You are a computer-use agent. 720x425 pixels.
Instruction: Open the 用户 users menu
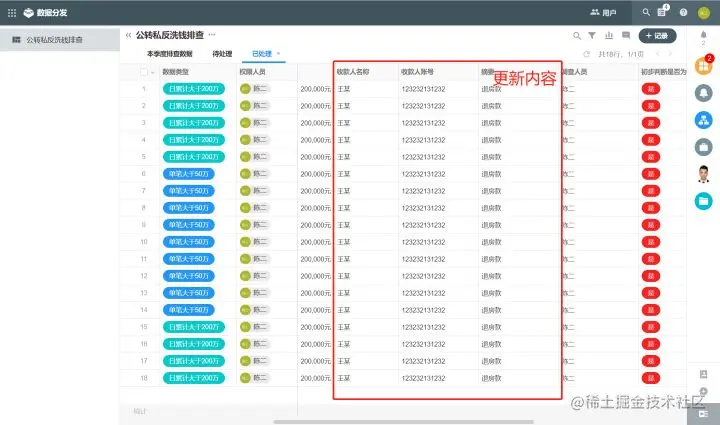[x=603, y=12]
